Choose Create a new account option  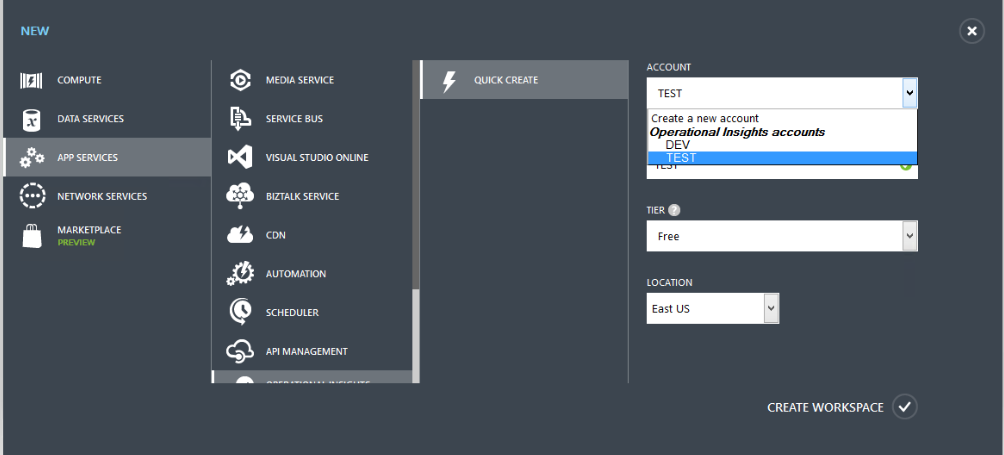click(x=705, y=118)
